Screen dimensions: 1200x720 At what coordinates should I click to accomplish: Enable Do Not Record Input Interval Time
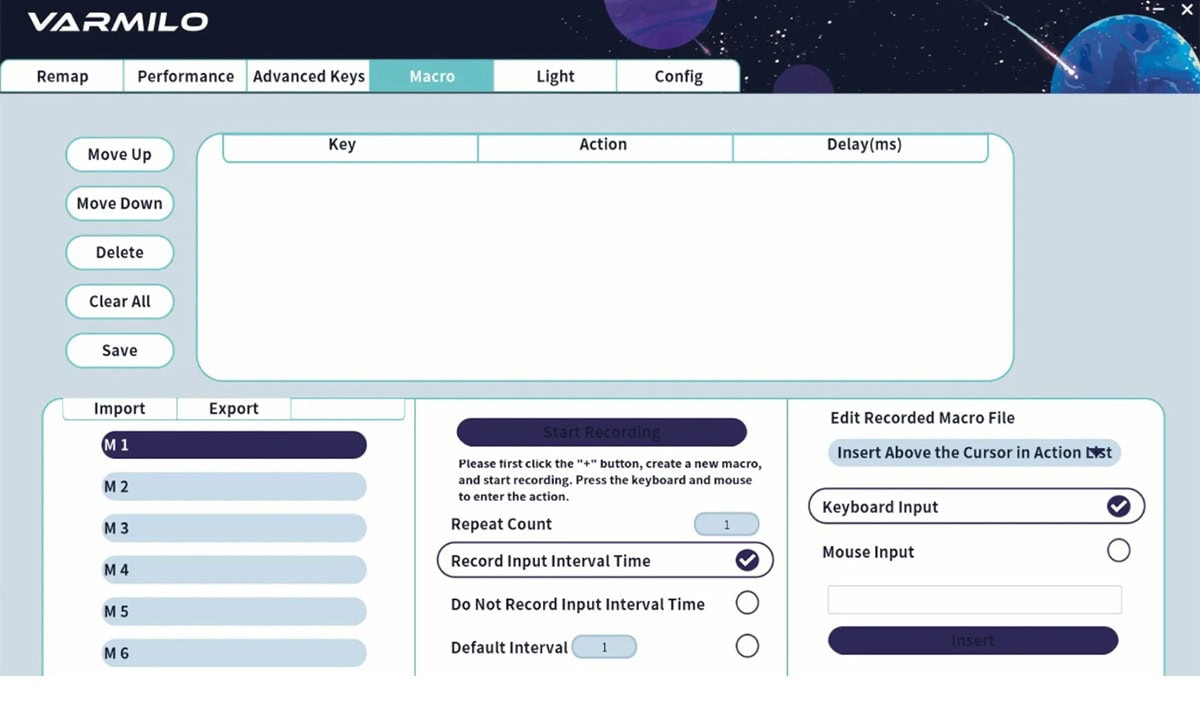tap(747, 603)
